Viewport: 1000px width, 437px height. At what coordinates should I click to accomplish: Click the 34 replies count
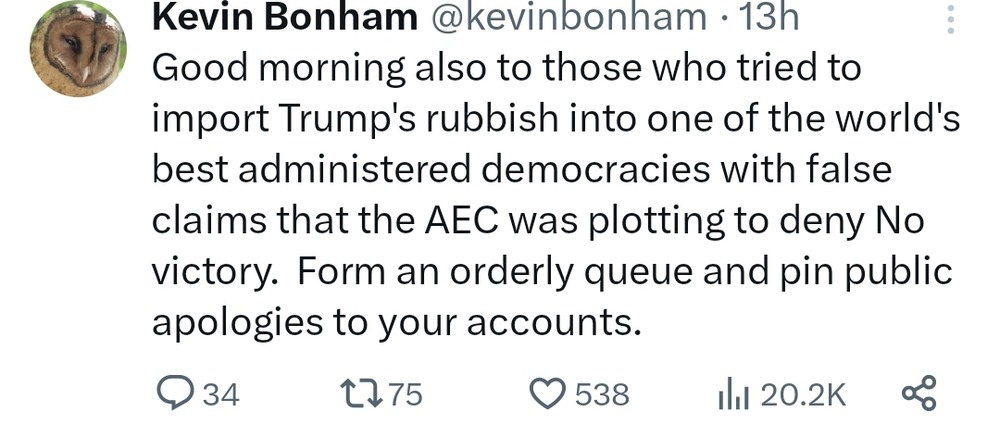pos(220,395)
